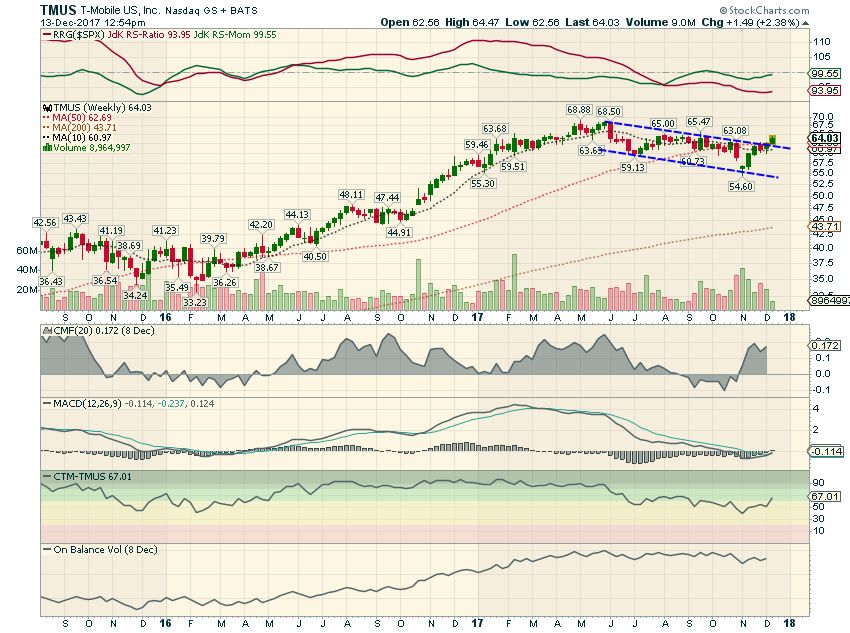
Task: Click the 63.08 price label
Action: tap(735, 130)
